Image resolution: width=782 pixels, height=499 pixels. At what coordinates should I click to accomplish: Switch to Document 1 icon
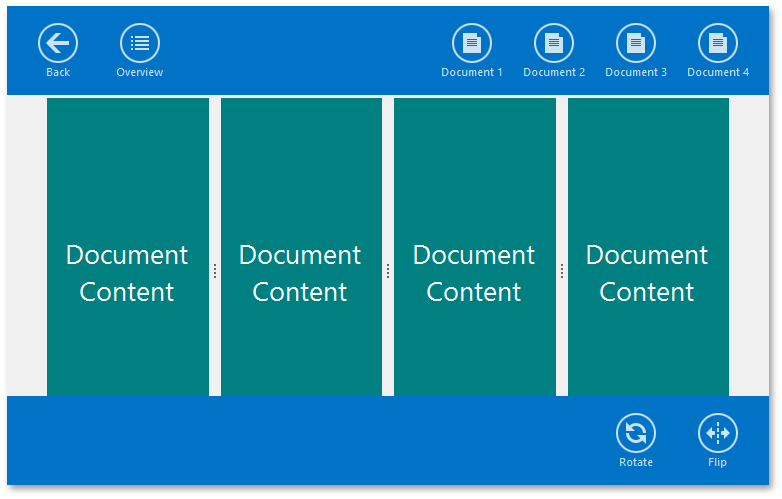[472, 43]
